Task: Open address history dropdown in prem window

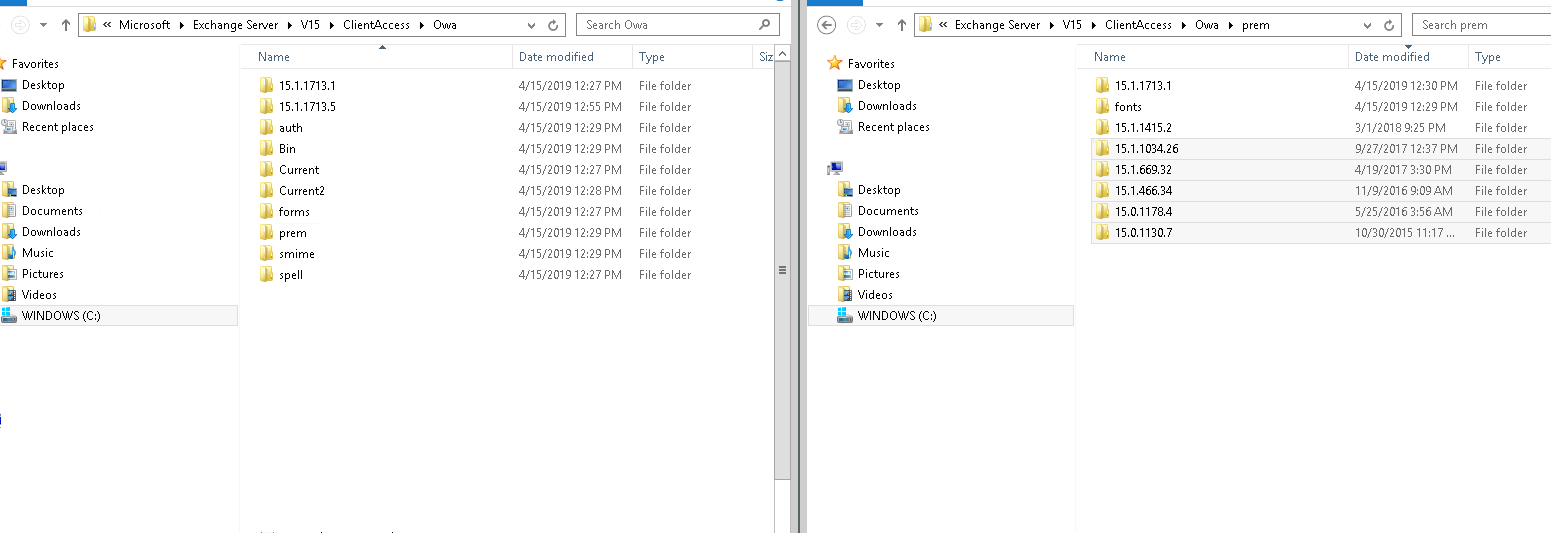Action: tap(1369, 25)
